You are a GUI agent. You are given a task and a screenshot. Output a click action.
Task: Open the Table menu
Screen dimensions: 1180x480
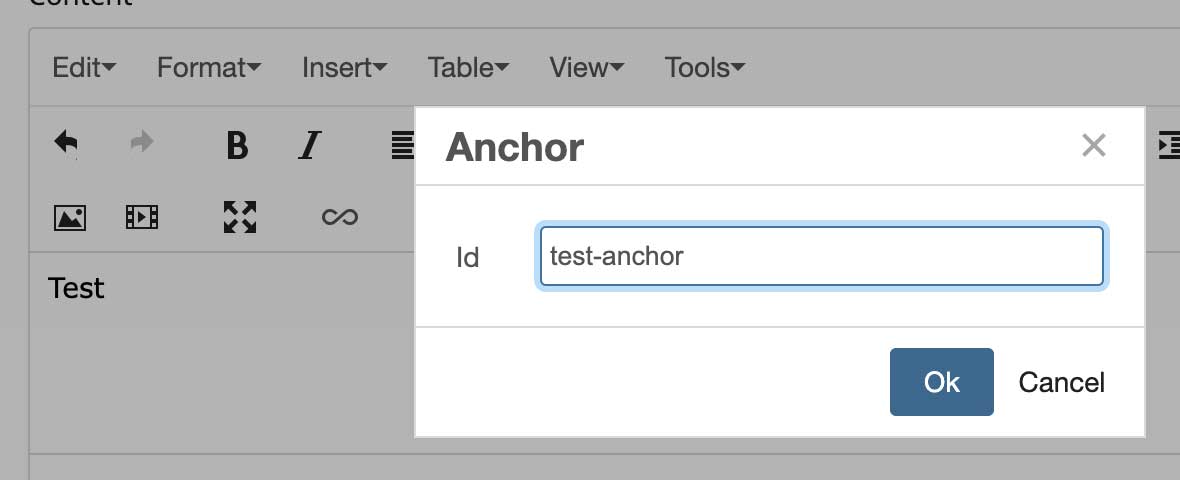tap(468, 68)
